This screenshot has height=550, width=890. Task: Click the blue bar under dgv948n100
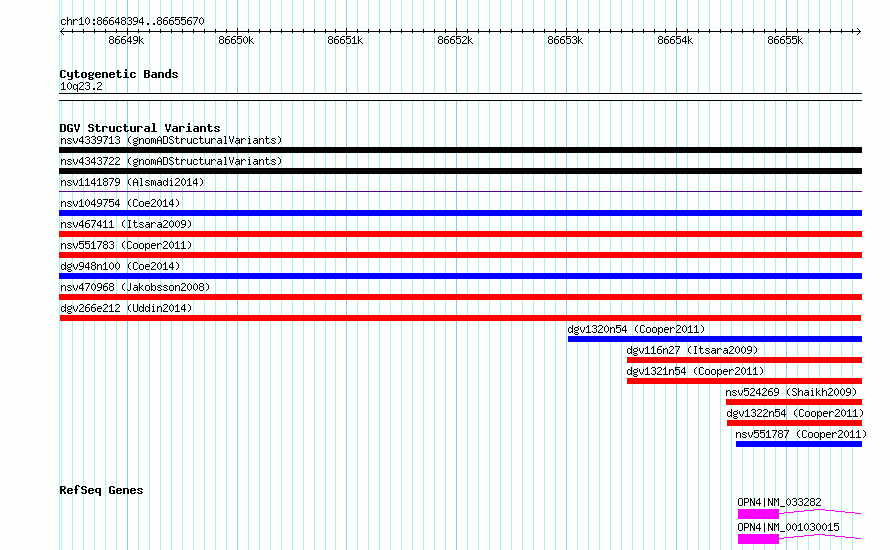[x=460, y=276]
